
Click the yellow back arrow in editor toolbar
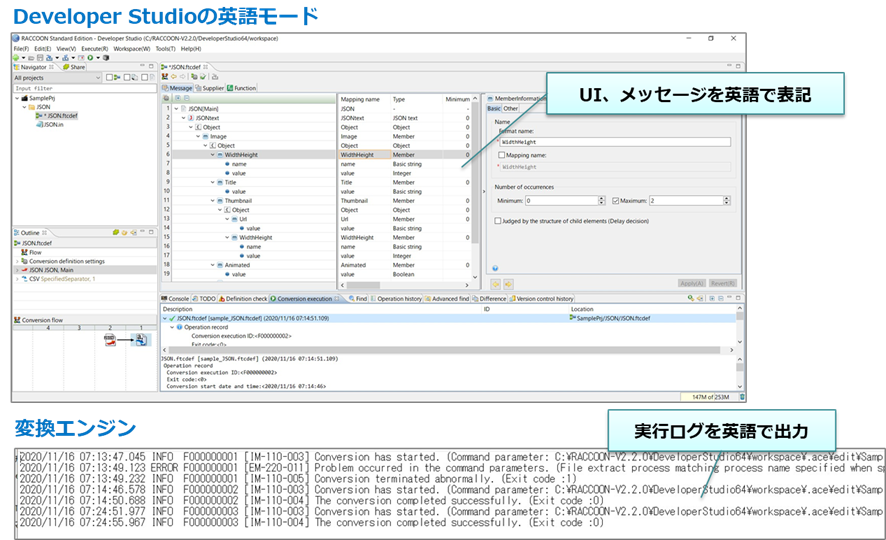(174, 76)
